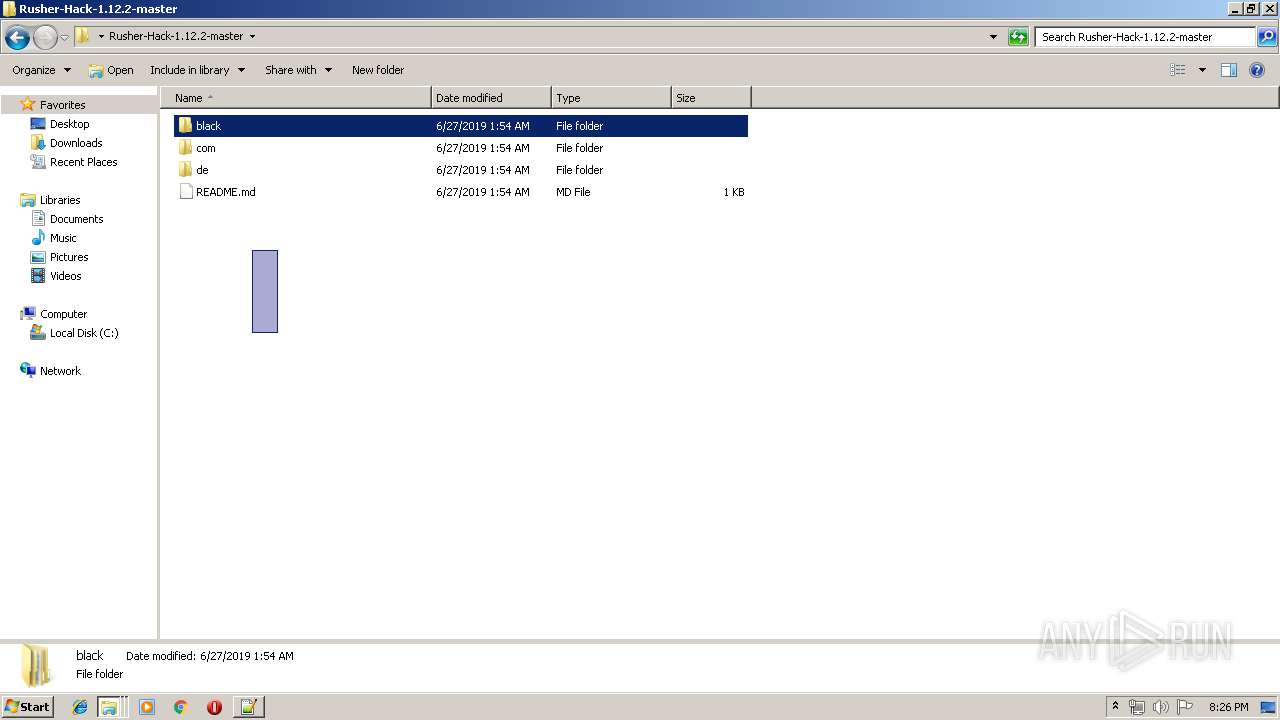Go back with the Back arrow button
Viewport: 1280px width, 720px height.
coord(17,38)
